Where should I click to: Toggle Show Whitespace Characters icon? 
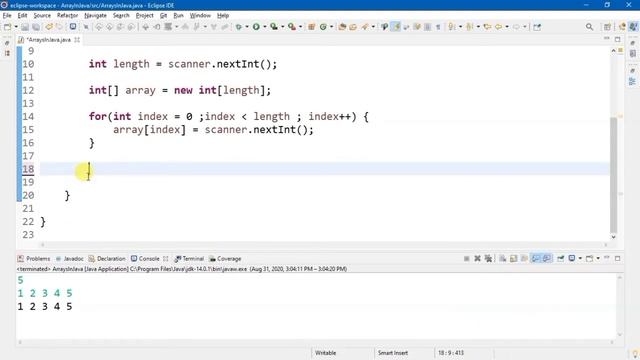tap(438, 27)
